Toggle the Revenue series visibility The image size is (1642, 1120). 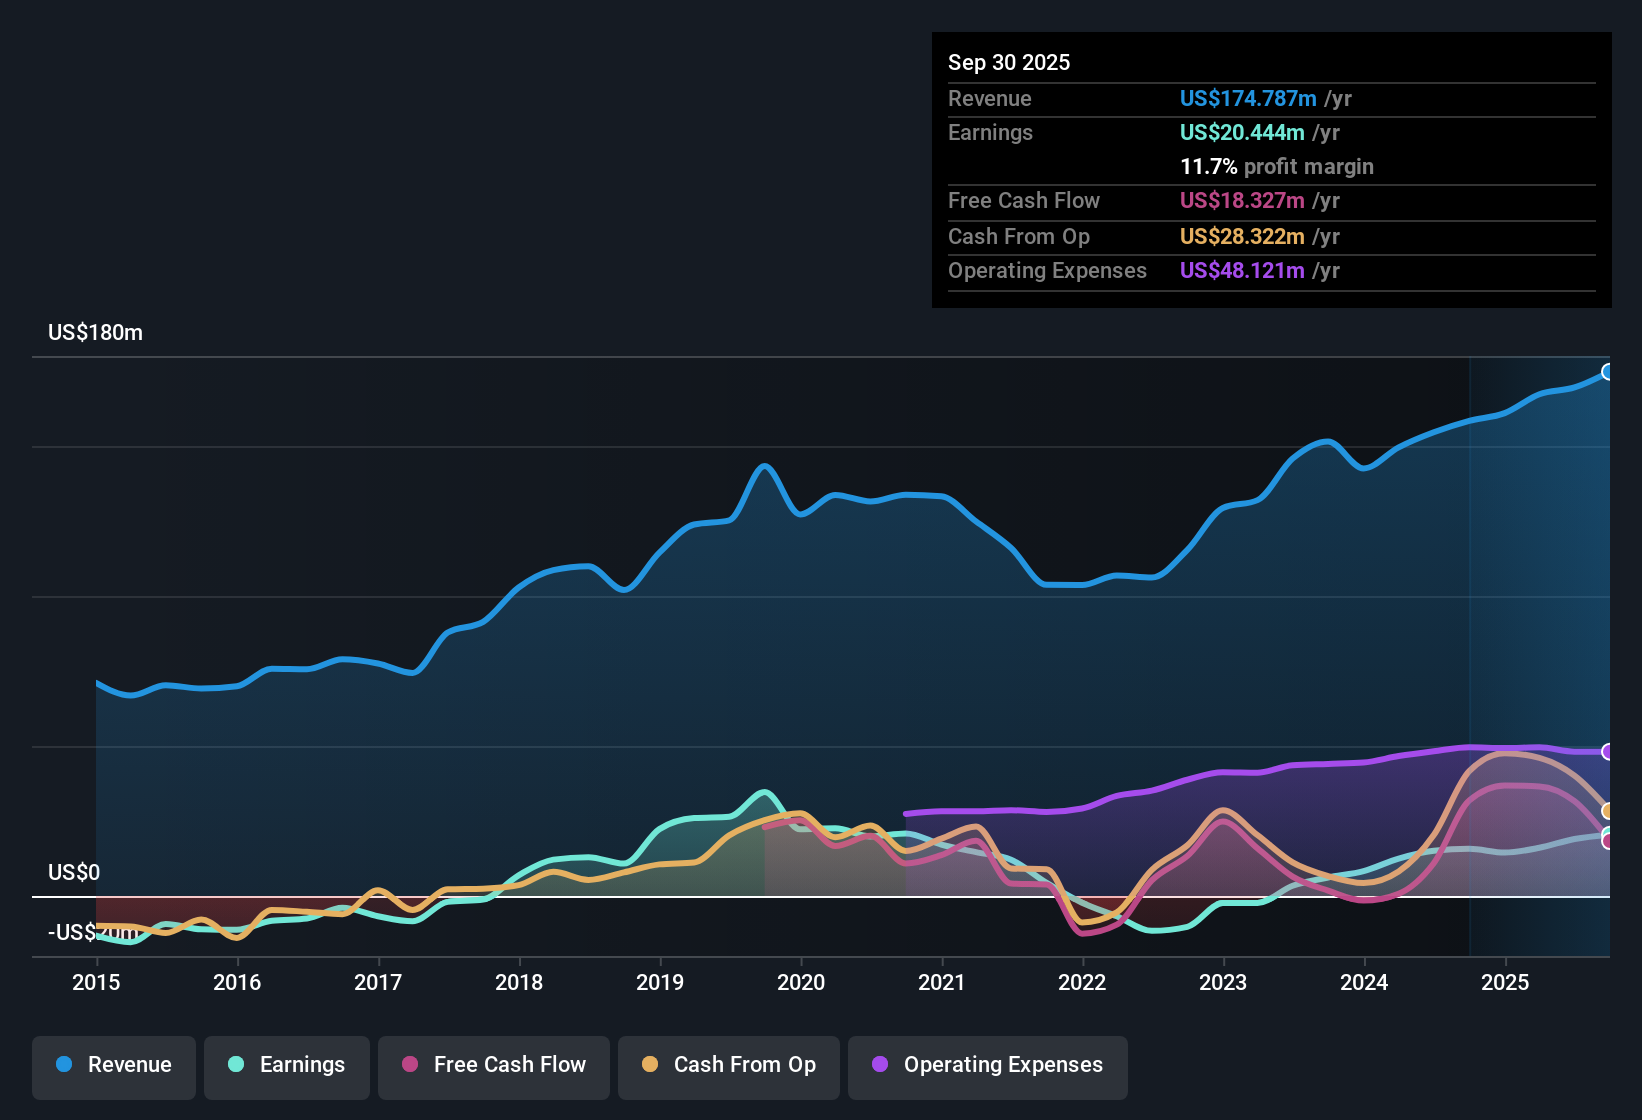[113, 1065]
